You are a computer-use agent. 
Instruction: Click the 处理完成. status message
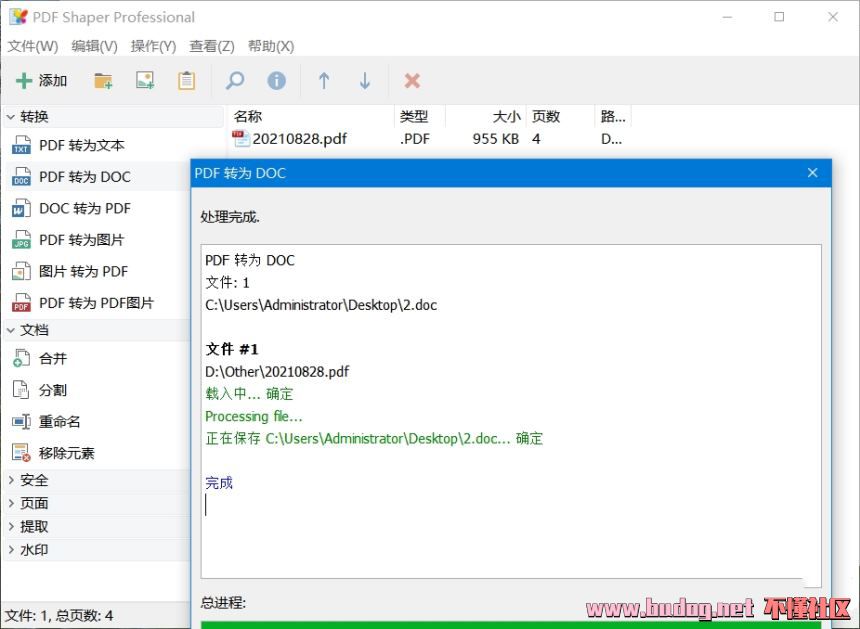[230, 217]
